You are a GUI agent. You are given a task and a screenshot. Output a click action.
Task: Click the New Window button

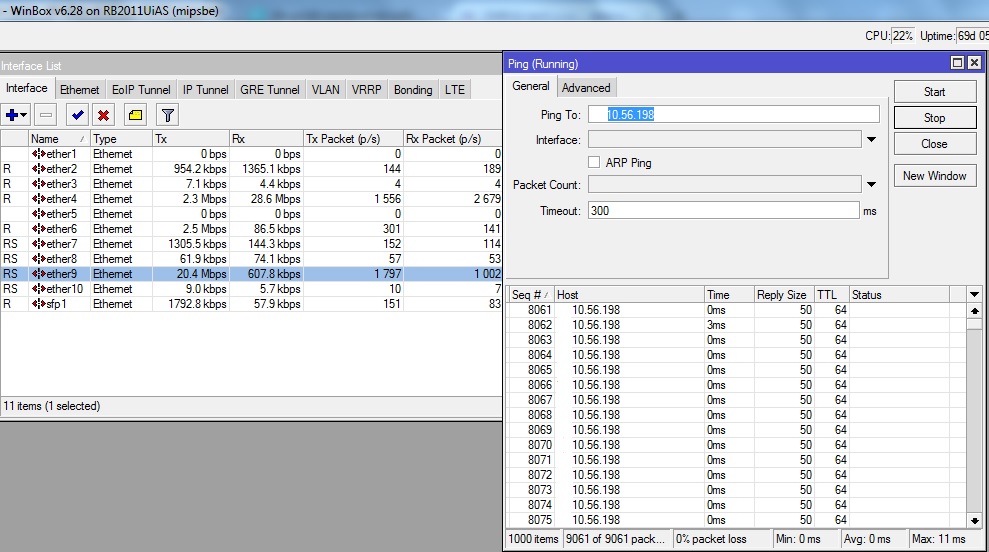[934, 176]
